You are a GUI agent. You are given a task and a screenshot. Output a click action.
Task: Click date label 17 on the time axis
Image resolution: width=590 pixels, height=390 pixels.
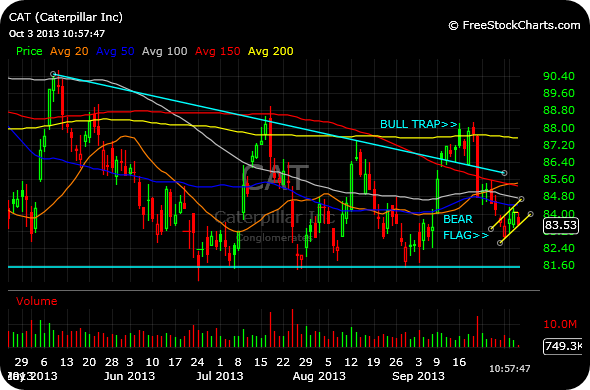pyautogui.click(x=175, y=362)
